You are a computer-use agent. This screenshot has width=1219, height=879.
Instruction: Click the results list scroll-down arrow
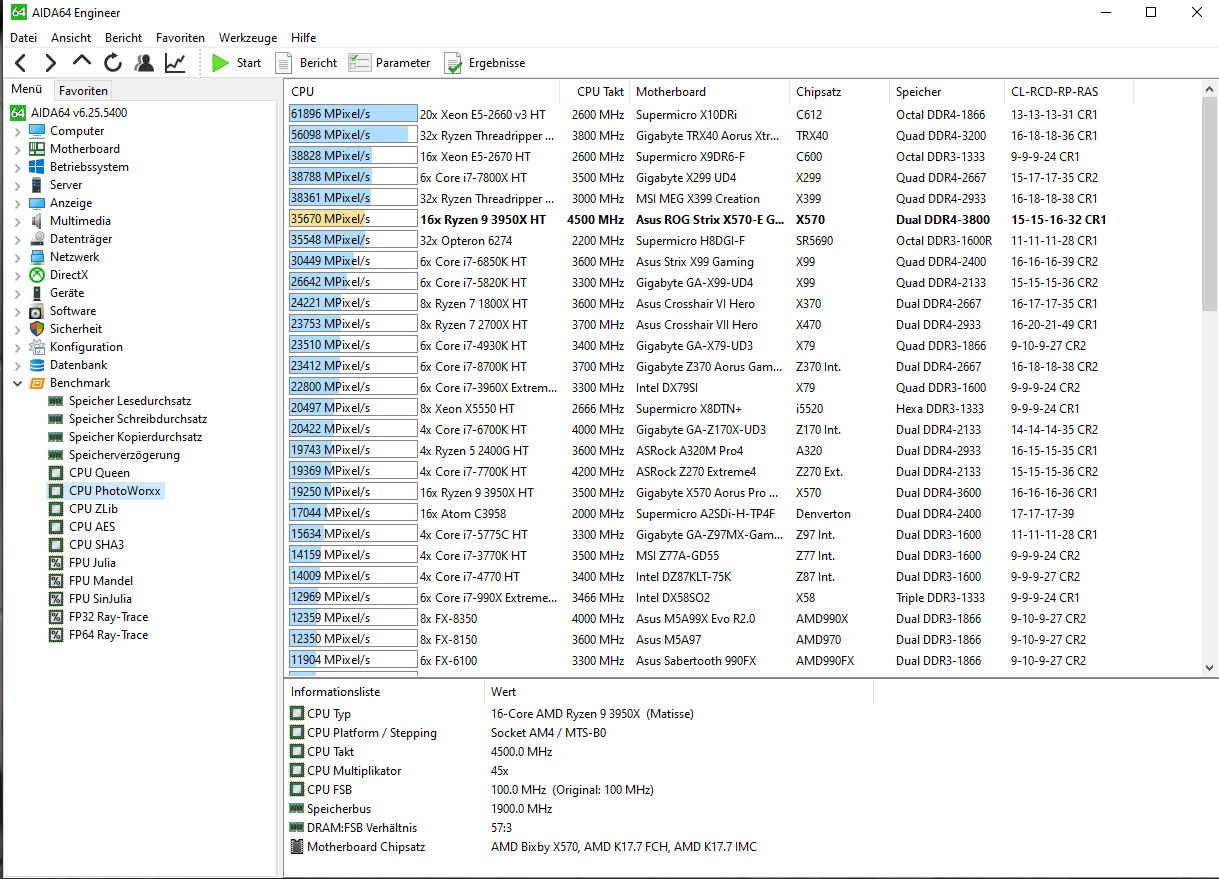pos(1209,667)
